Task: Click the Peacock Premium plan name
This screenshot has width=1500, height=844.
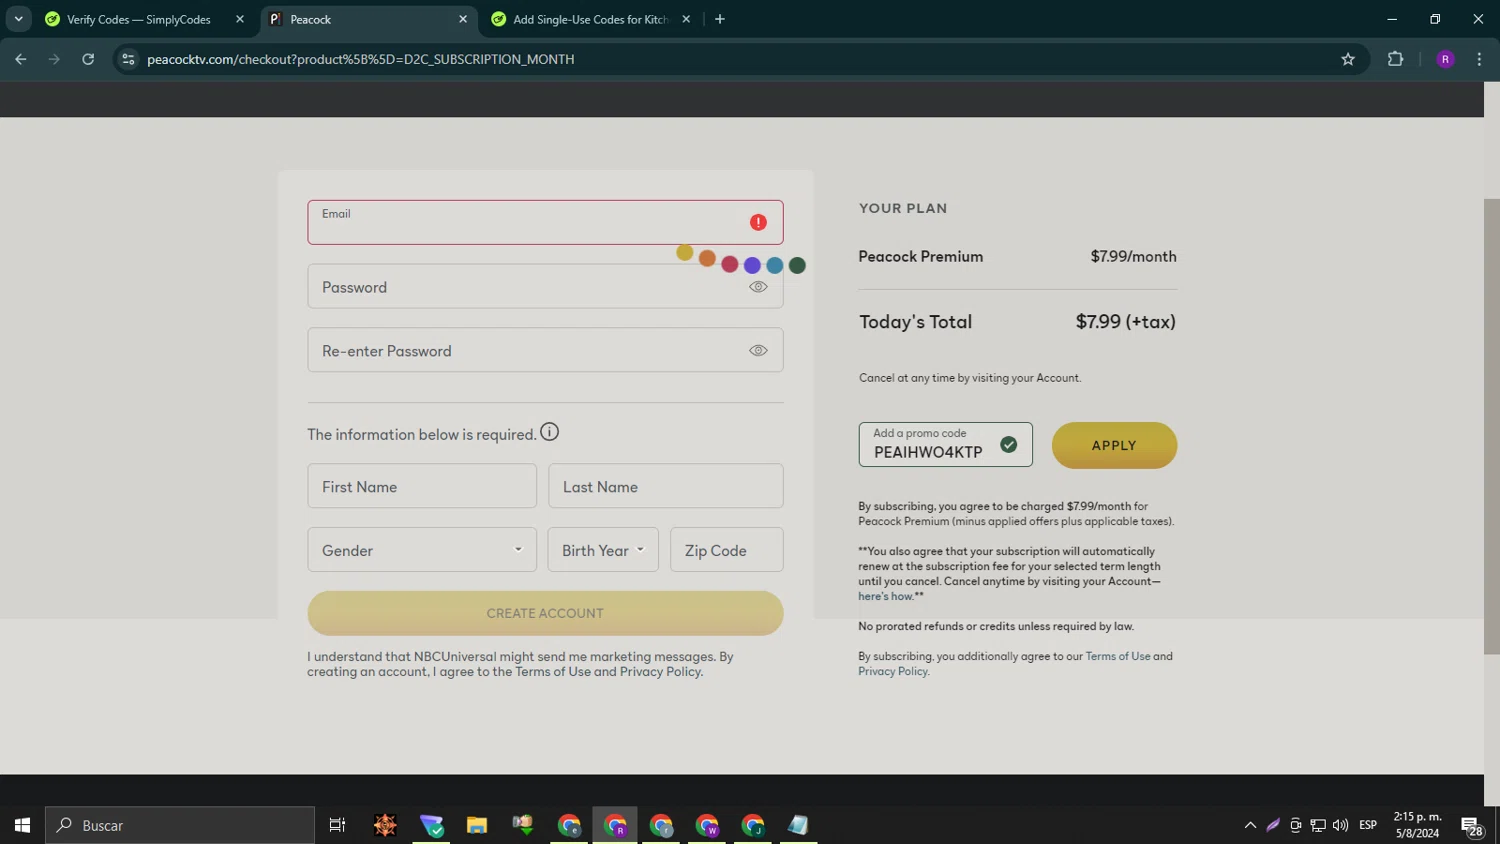Action: click(920, 256)
